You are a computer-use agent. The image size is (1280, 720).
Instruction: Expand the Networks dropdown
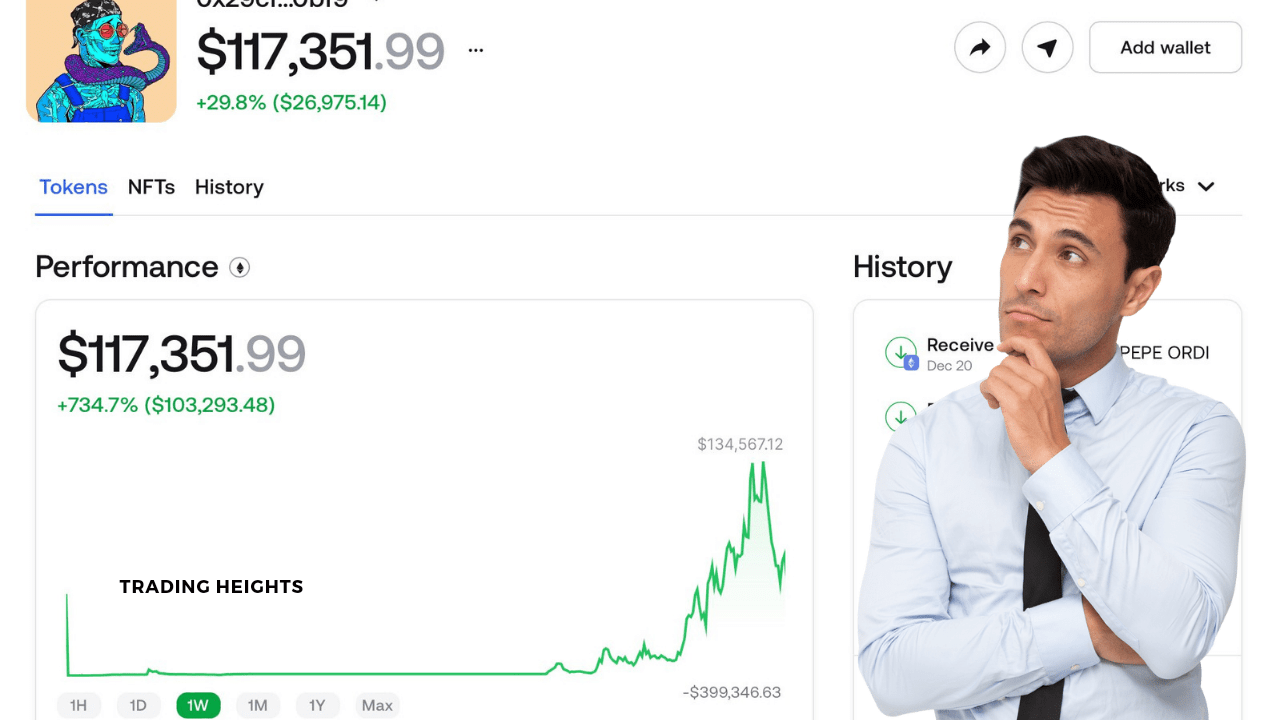[1205, 186]
